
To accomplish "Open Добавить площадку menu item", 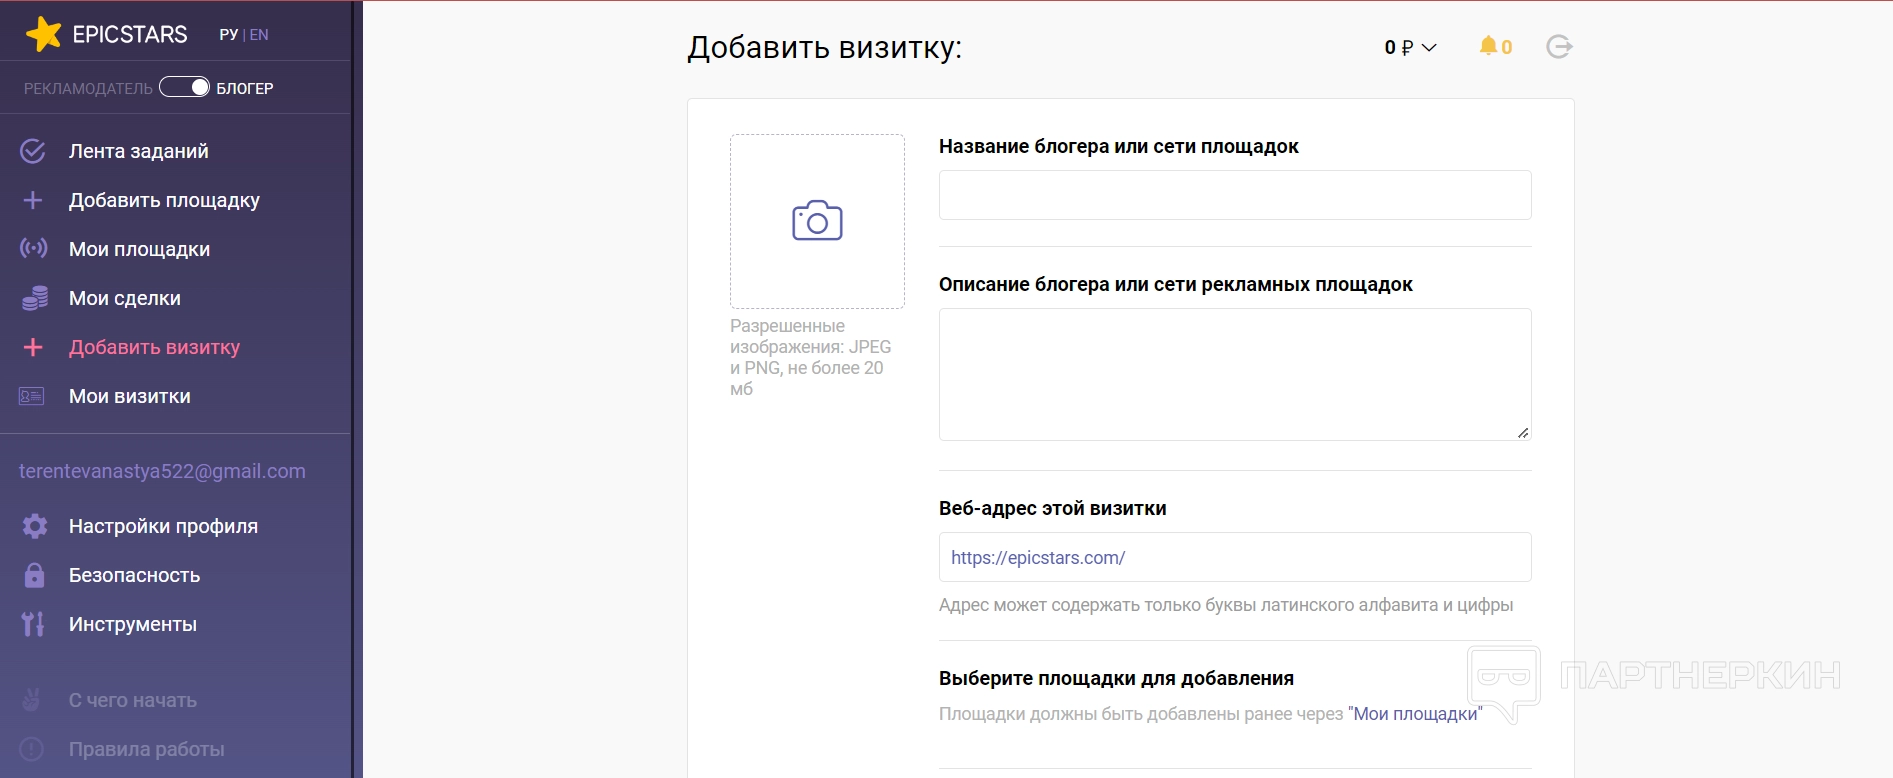I will [164, 200].
